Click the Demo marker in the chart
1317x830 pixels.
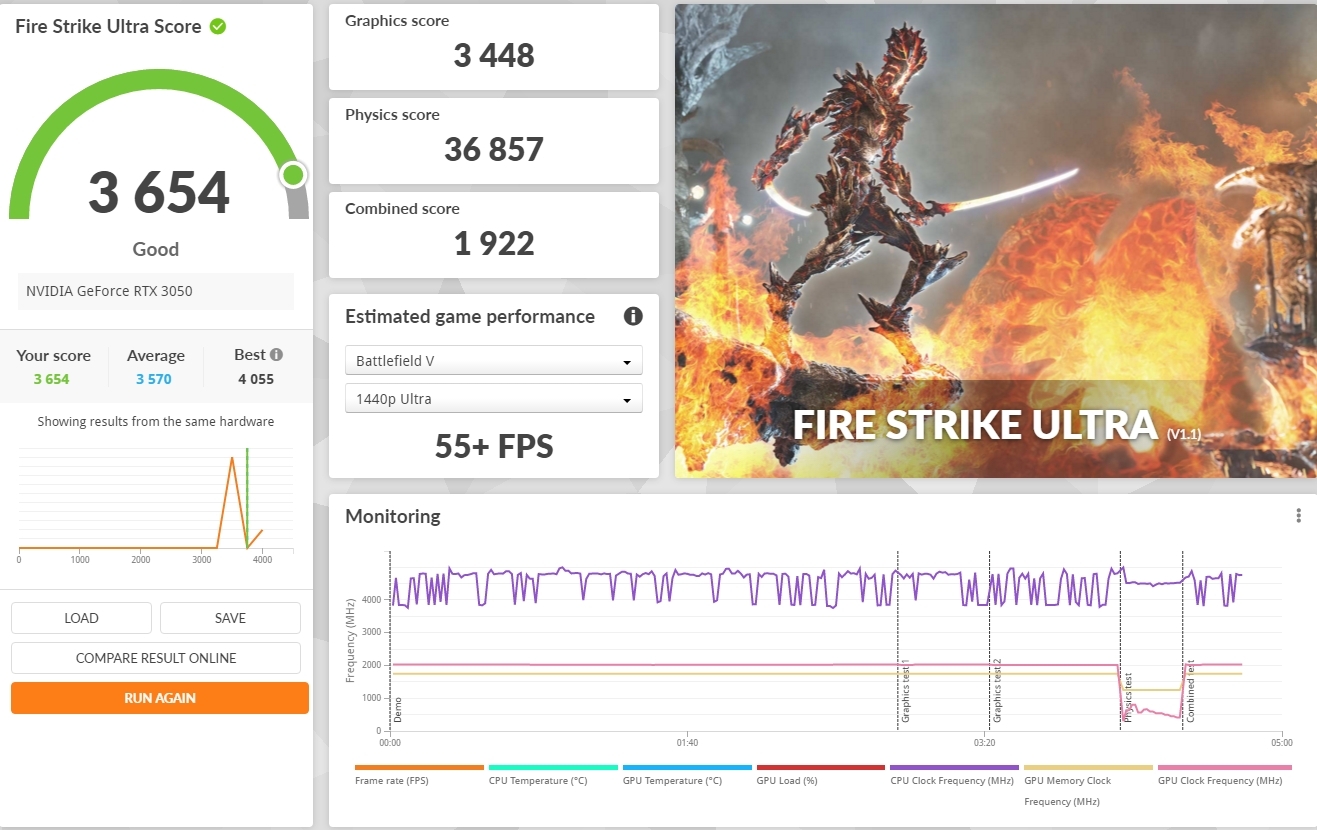tap(397, 710)
